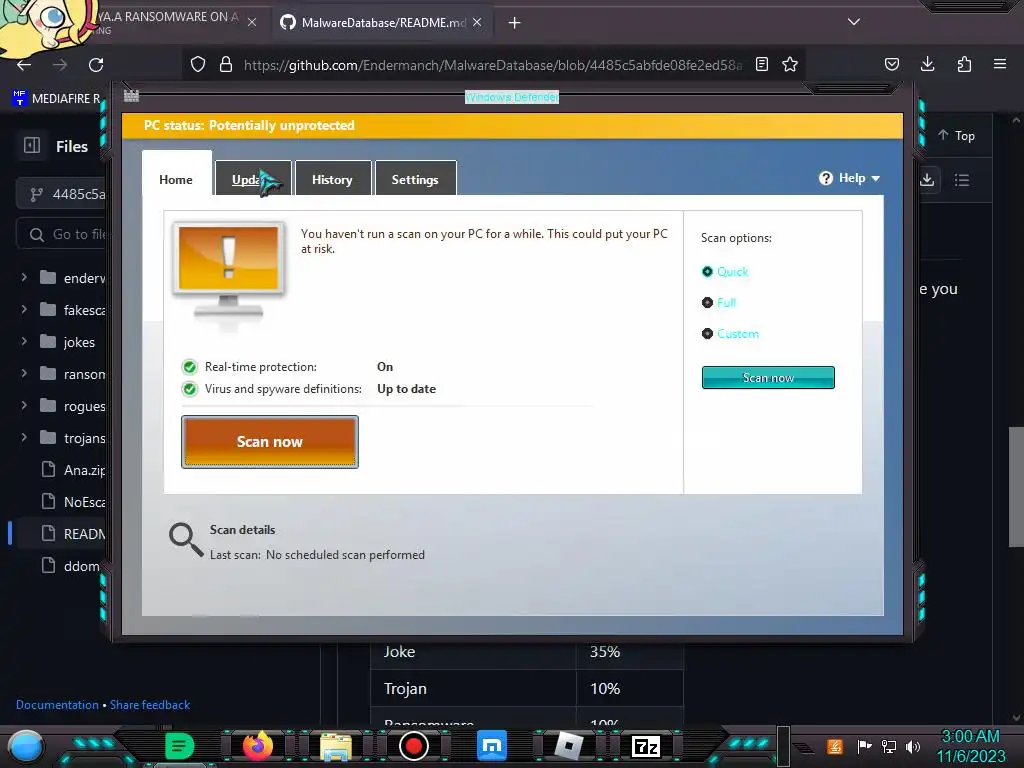Close the MalwareDatabase README tab
The height and width of the screenshot is (768, 1024).
[x=477, y=22]
